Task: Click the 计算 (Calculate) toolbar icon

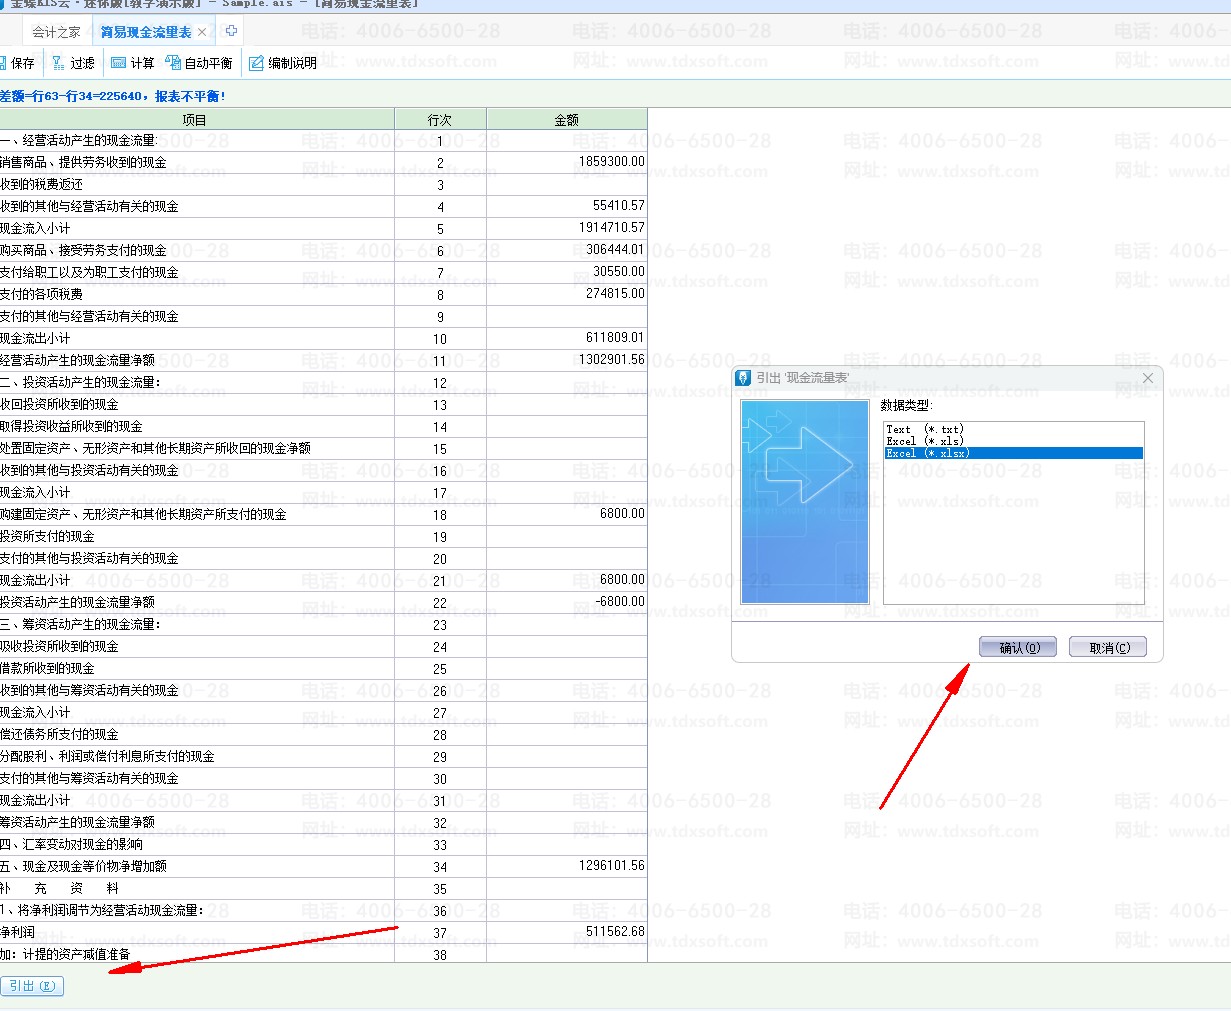Action: tap(119, 63)
